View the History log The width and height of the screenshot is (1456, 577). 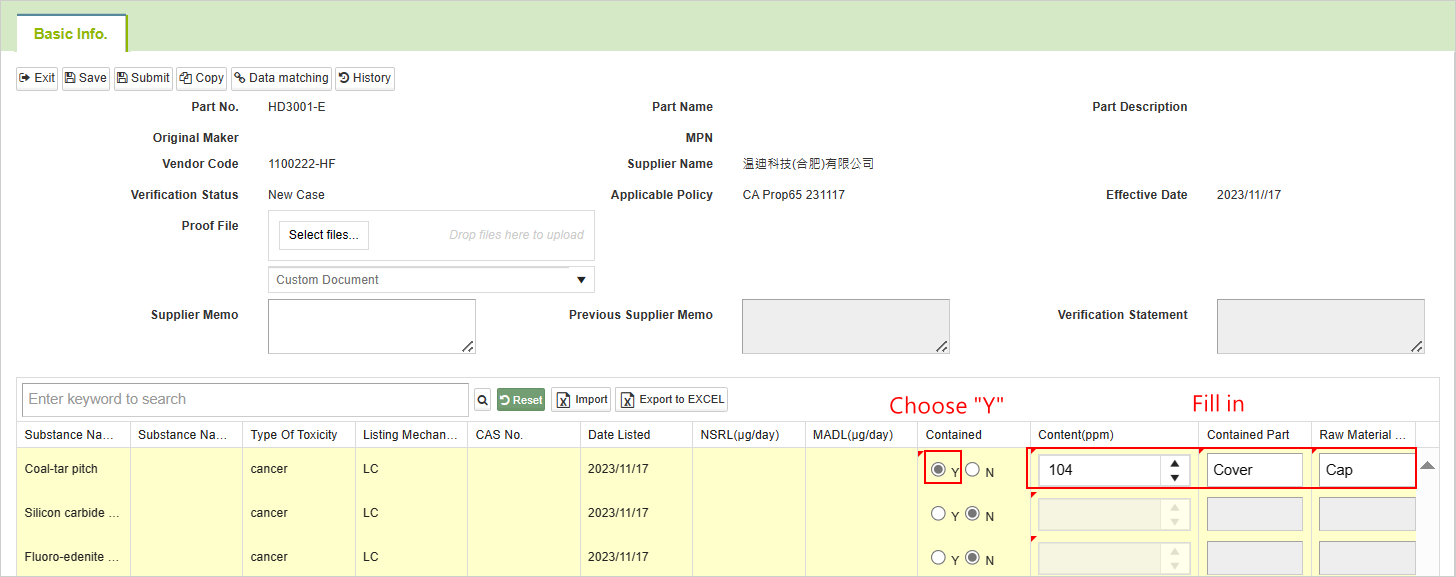point(364,78)
